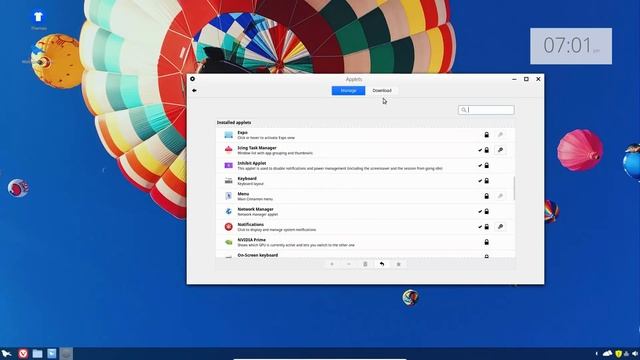Viewport: 640px width, 360px height.
Task: Open the main menu on the taskbar
Action: (x=7, y=353)
